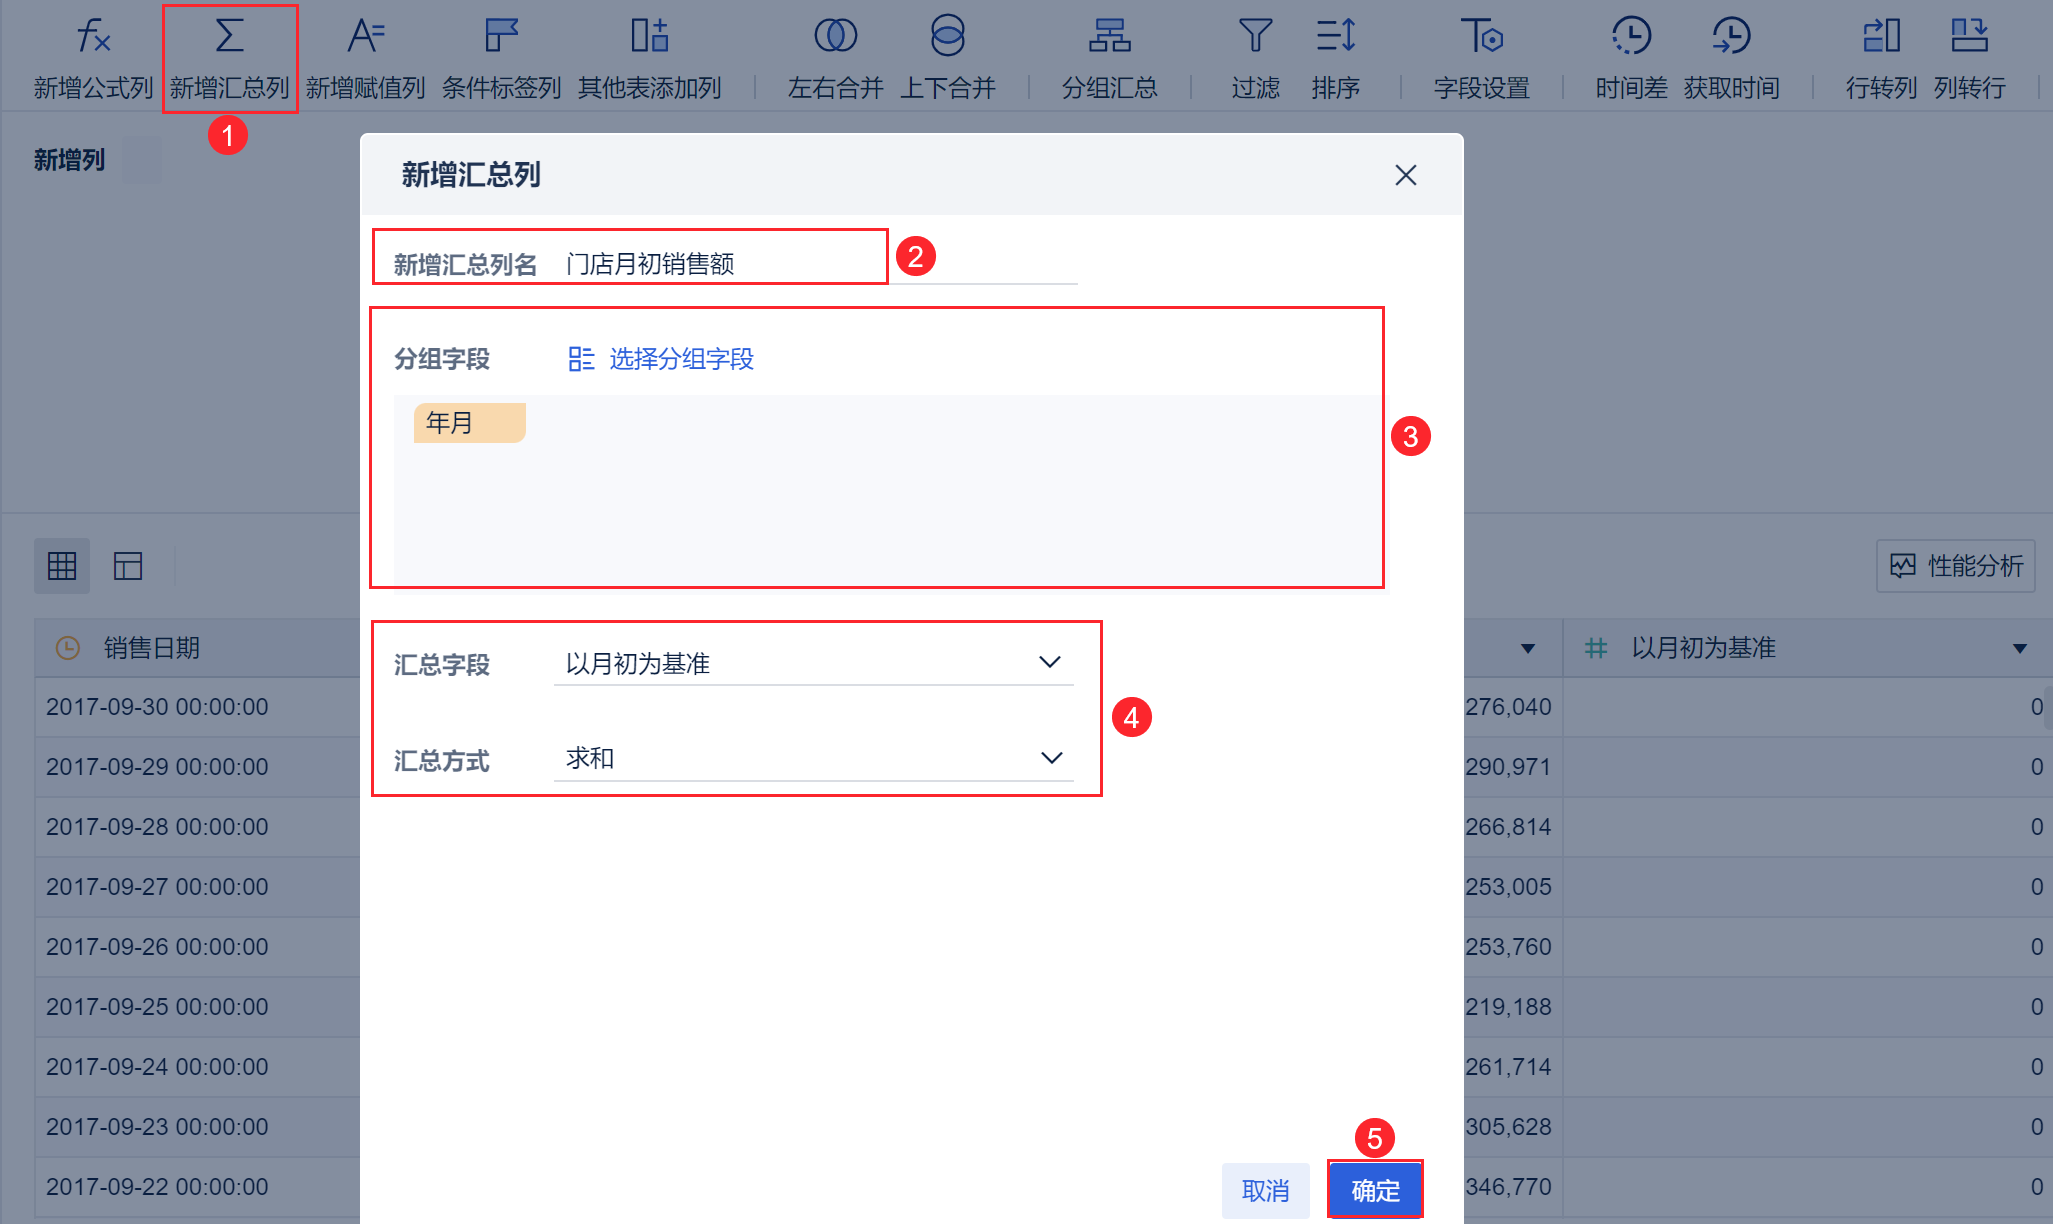Switch to grid table view
This screenshot has width=2053, height=1224.
(x=62, y=566)
